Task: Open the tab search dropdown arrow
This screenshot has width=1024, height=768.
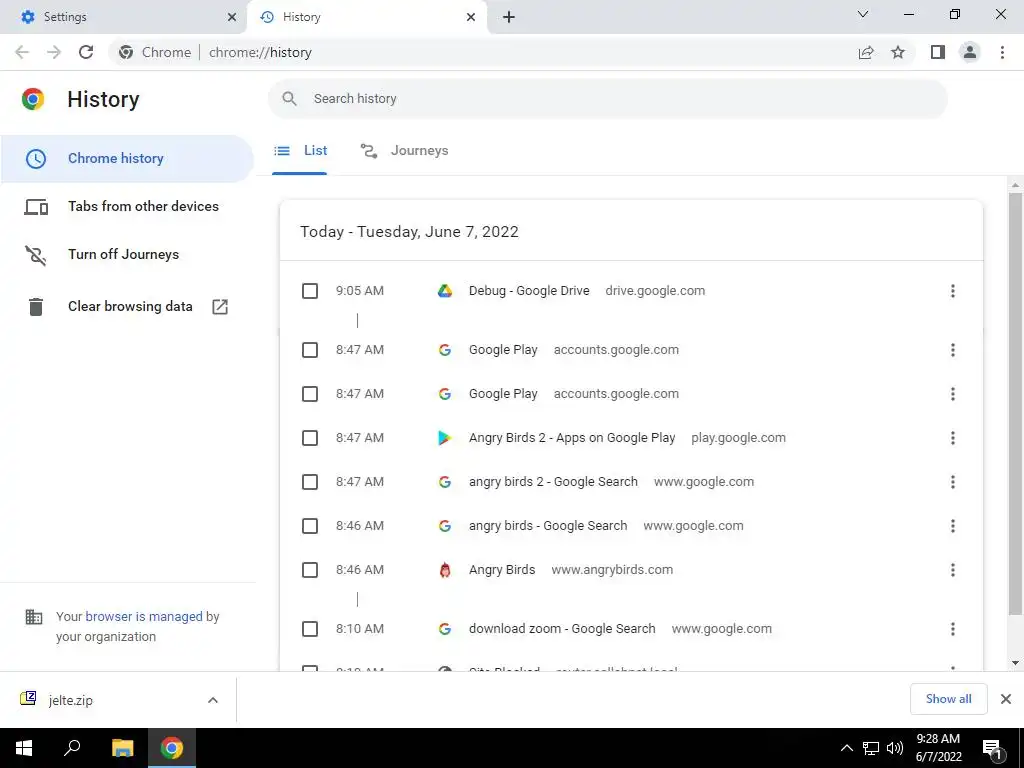Action: tap(863, 14)
